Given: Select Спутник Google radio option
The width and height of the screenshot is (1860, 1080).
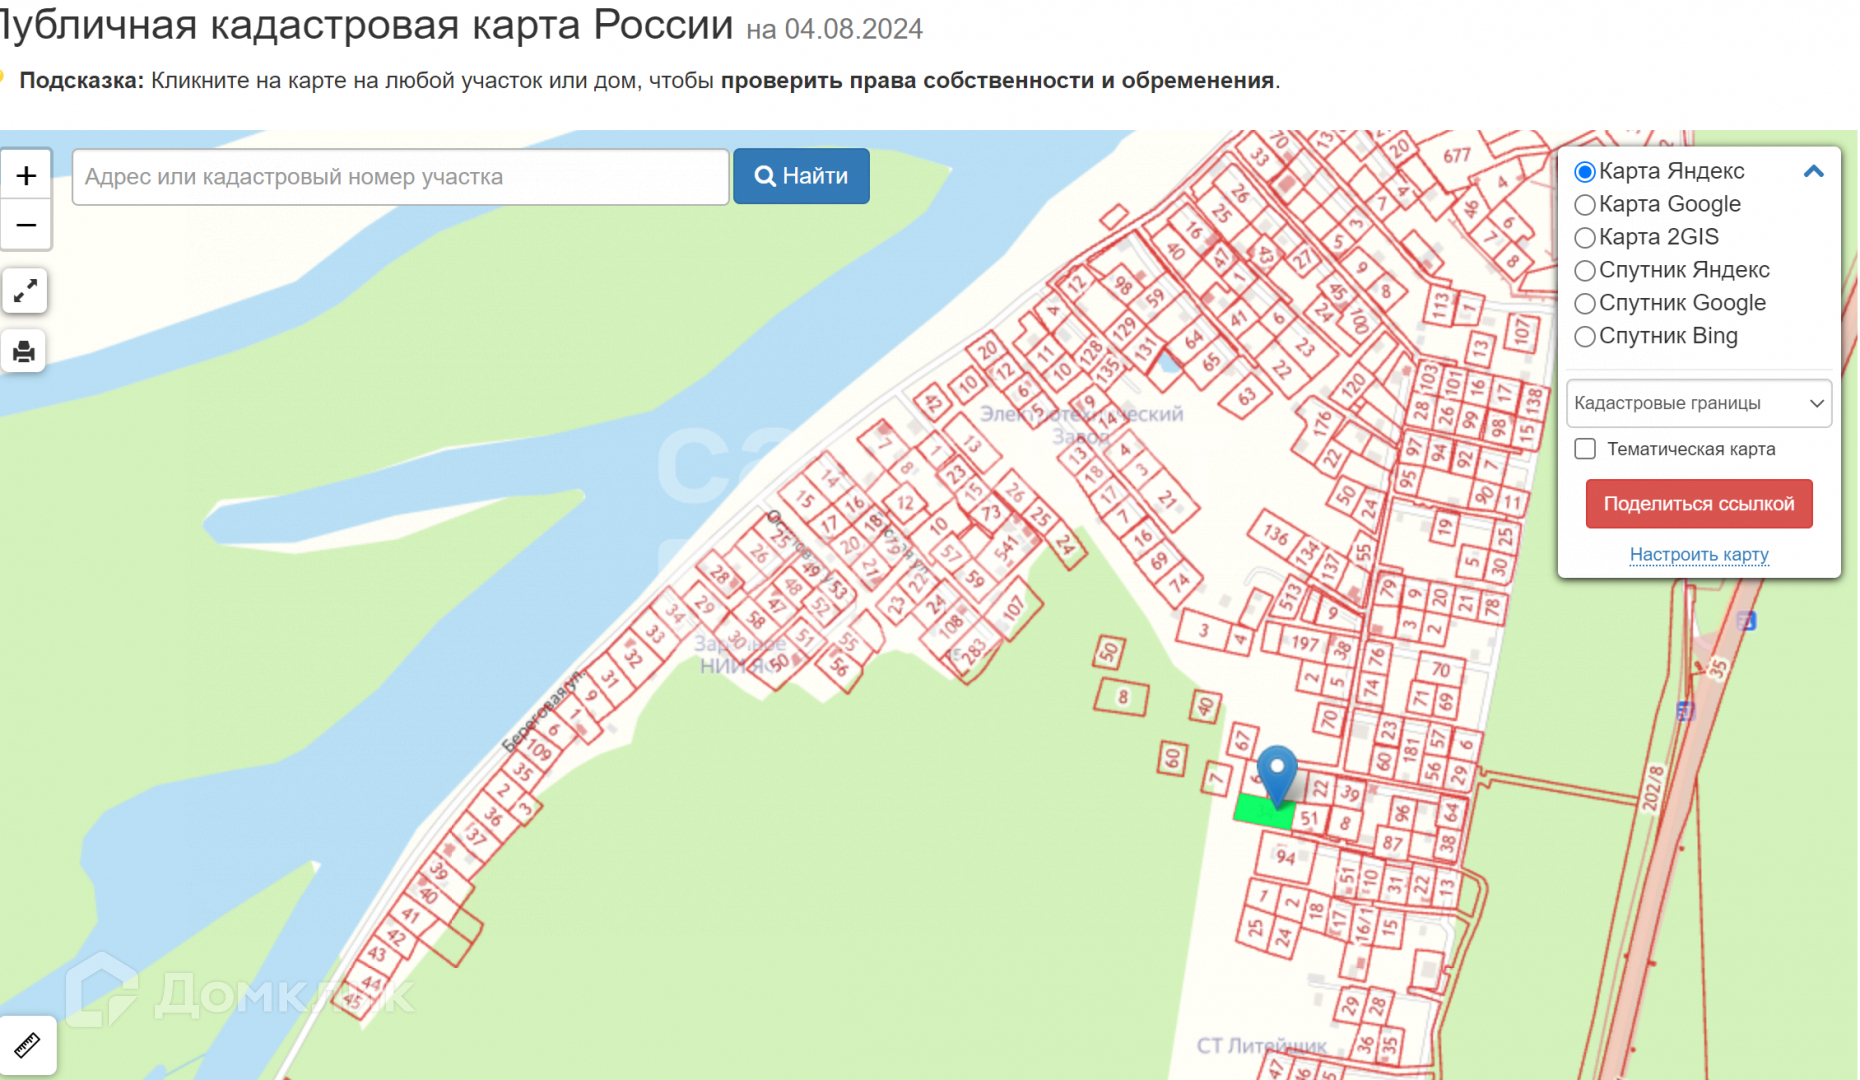Looking at the screenshot, I should (1585, 304).
